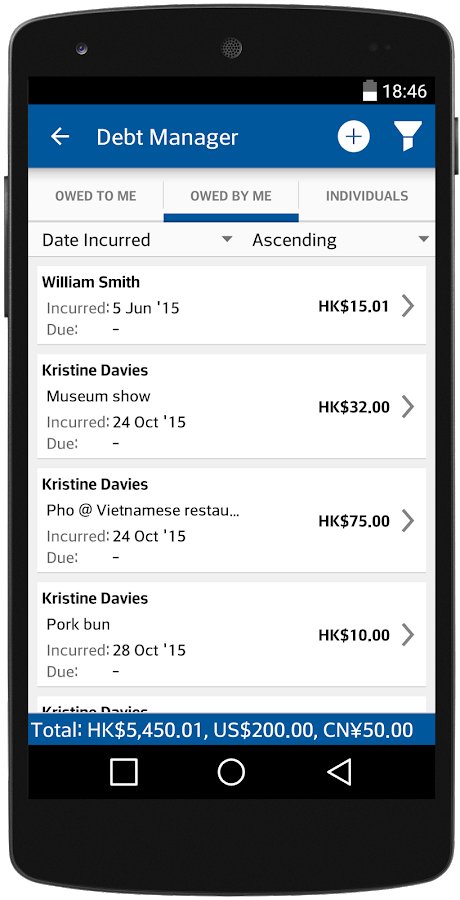The height and width of the screenshot is (900, 460).
Task: Select the Owed By Me tab
Action: pos(231,196)
